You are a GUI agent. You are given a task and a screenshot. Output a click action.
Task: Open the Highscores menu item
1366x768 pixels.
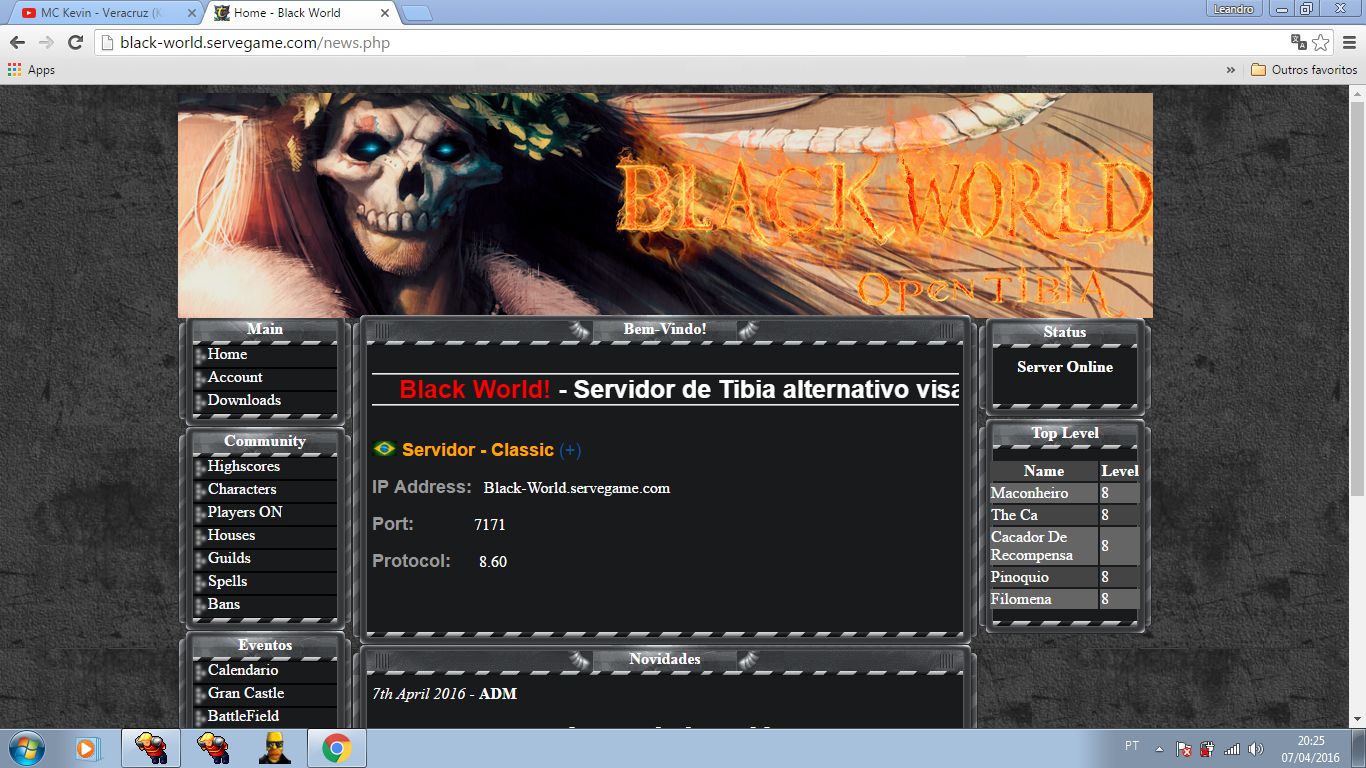coord(243,466)
